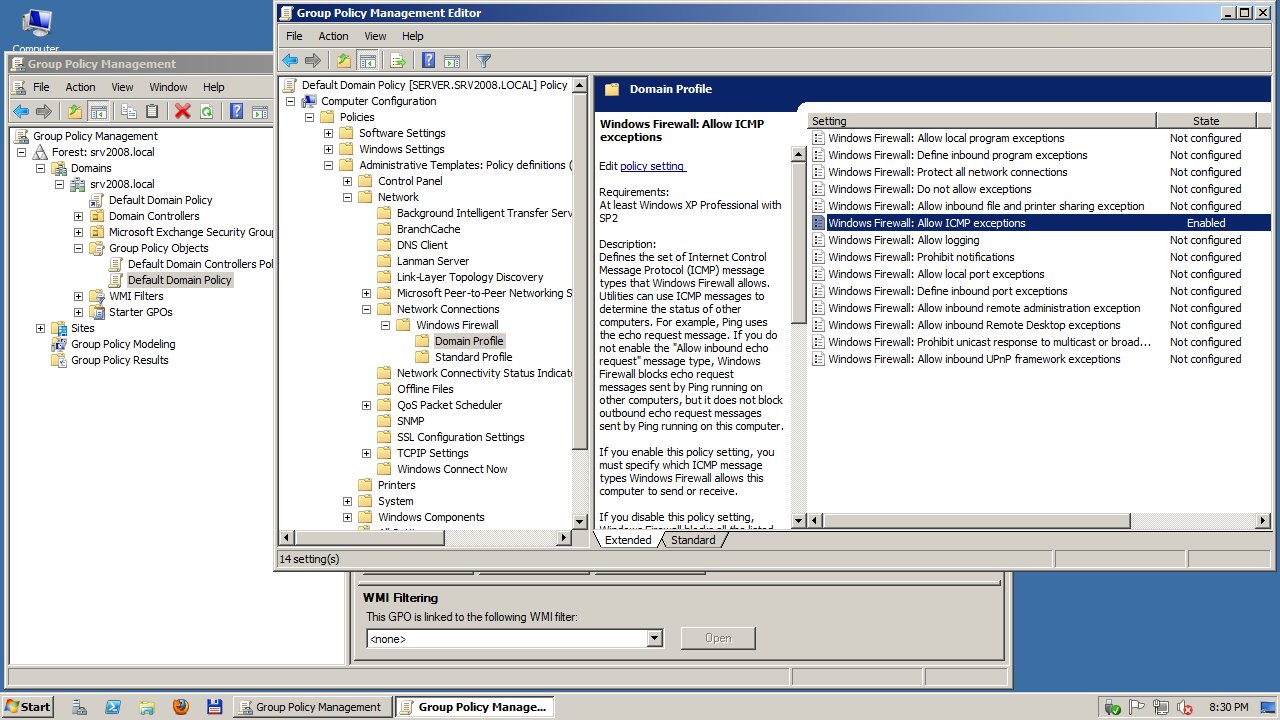Expand the Control Panel node
Viewport: 1280px width, 720px height.
(348, 181)
